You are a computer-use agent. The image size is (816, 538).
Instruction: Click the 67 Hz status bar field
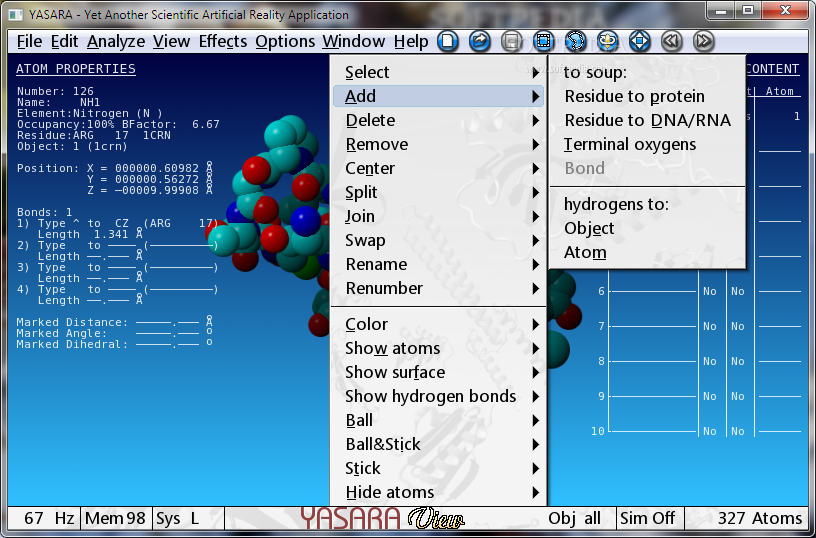(x=43, y=518)
